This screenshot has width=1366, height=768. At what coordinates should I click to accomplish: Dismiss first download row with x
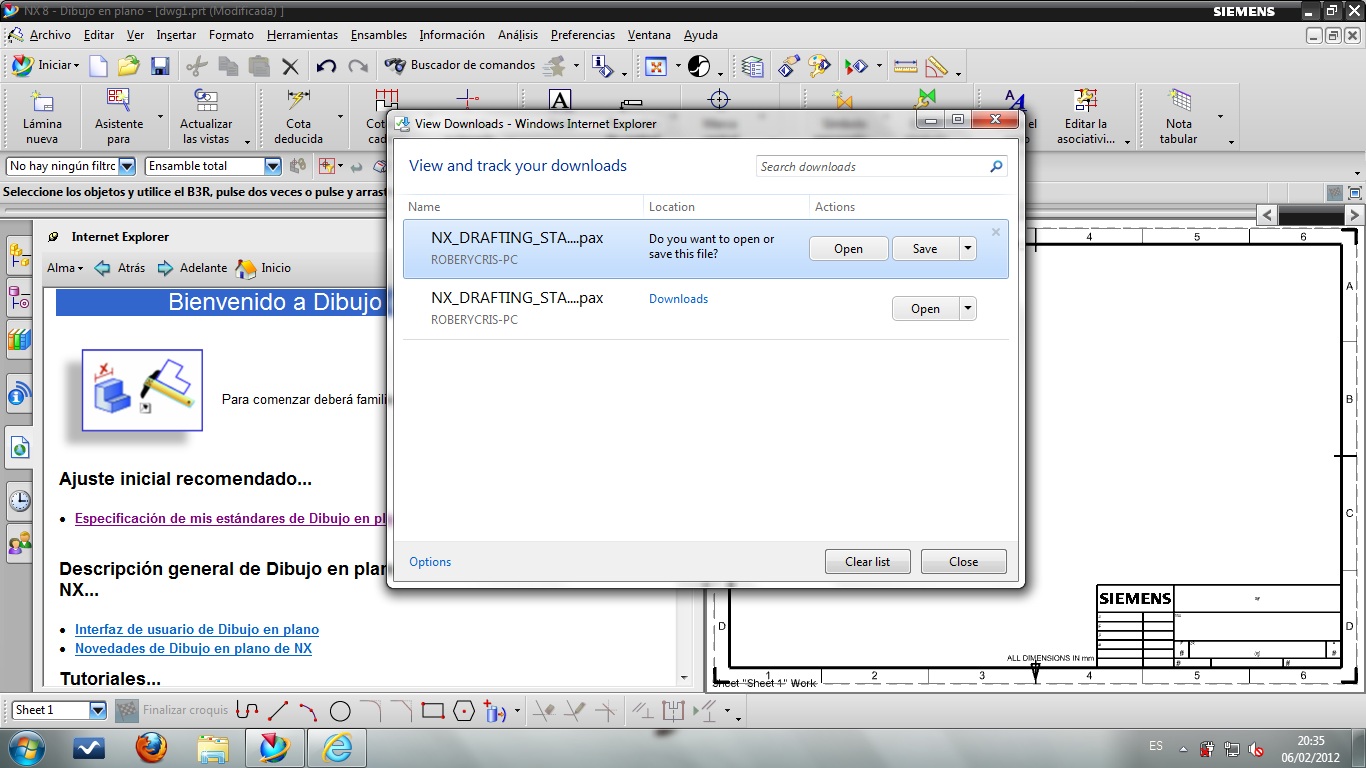[x=996, y=232]
